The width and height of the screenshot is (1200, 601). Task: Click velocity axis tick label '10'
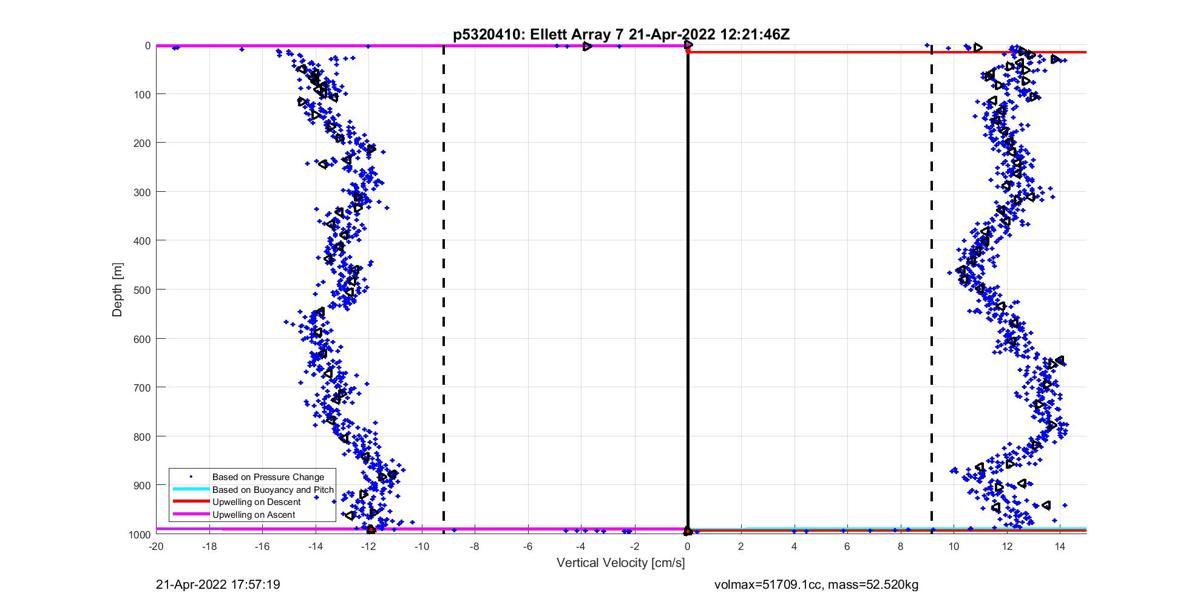(x=953, y=547)
